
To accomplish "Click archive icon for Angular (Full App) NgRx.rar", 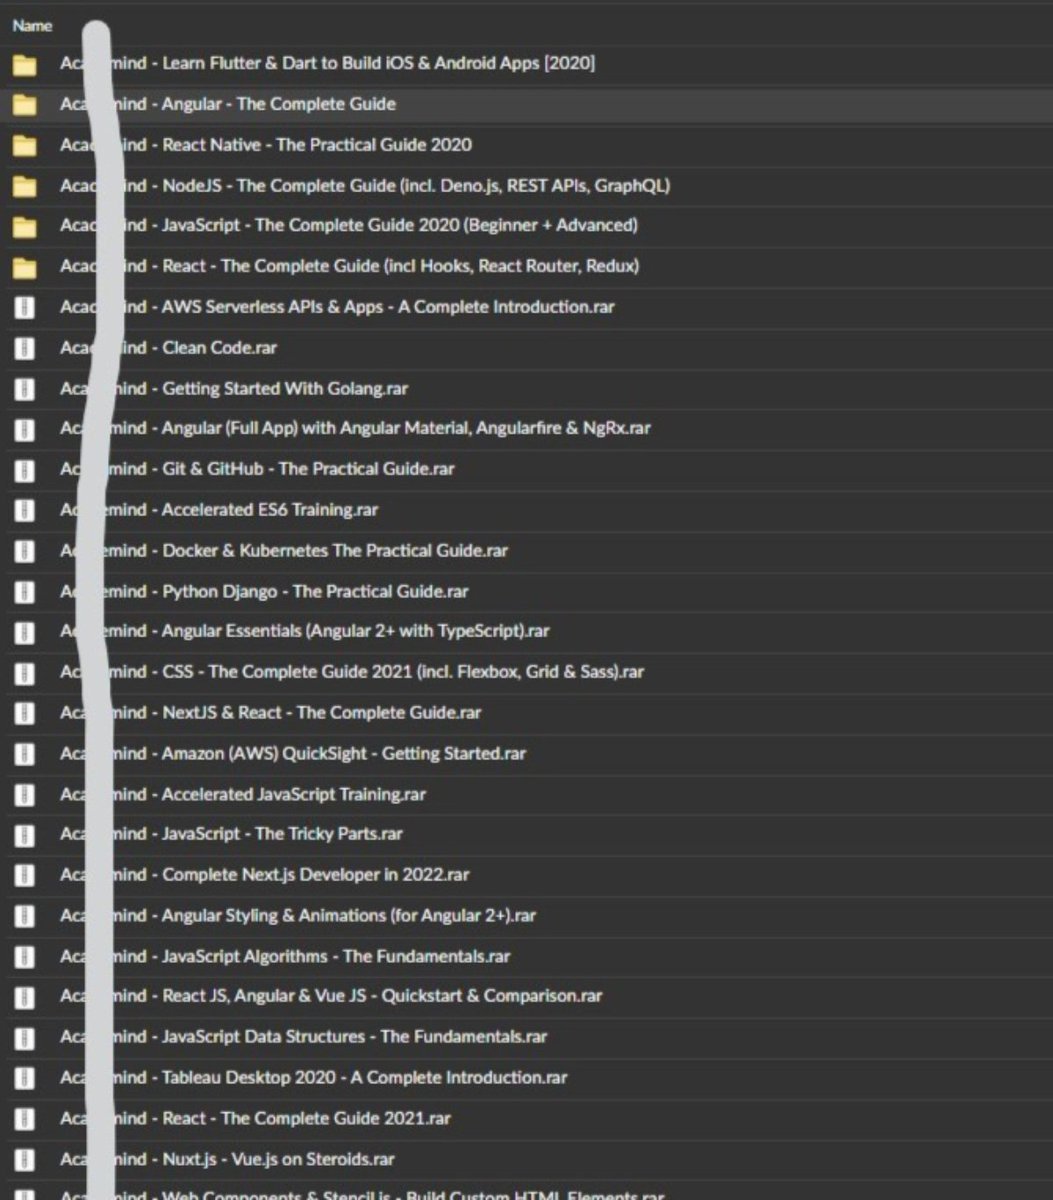I will (x=25, y=430).
